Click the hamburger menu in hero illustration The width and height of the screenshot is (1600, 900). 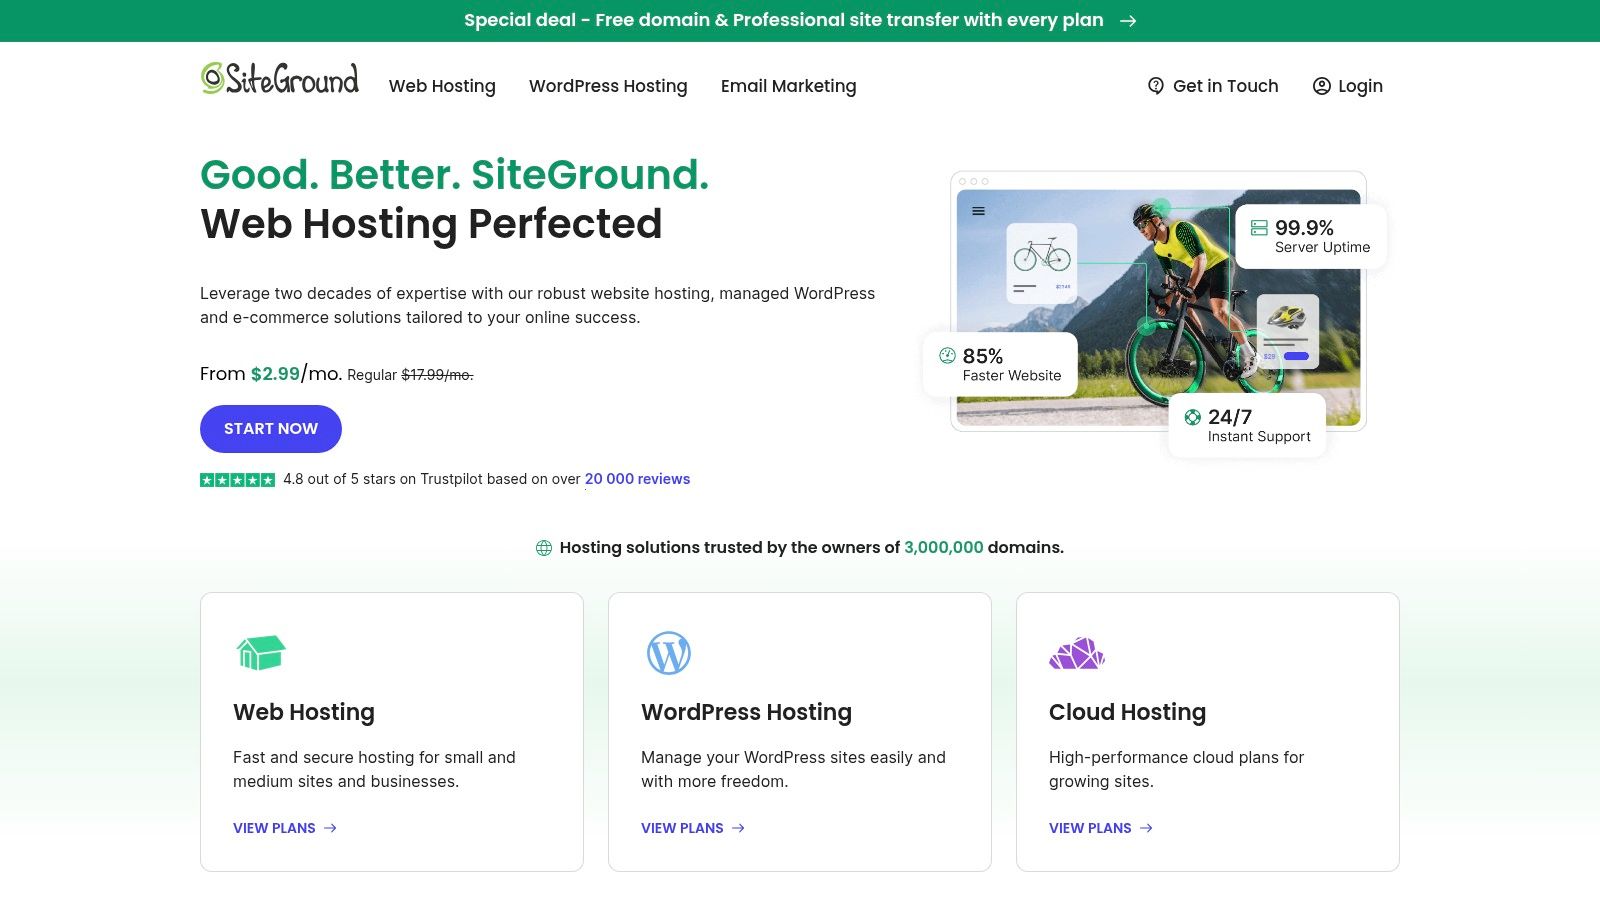pos(979,211)
